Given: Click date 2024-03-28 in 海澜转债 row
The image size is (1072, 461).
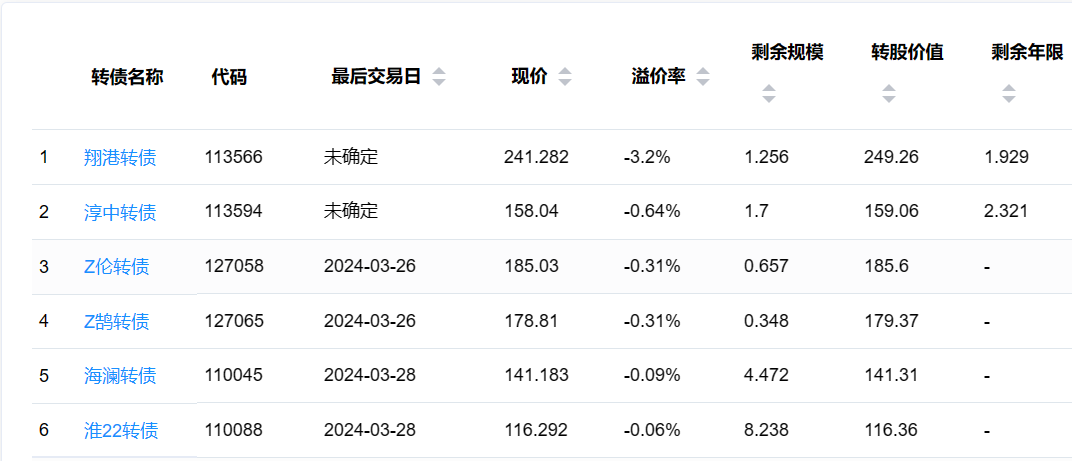Looking at the screenshot, I should [370, 376].
